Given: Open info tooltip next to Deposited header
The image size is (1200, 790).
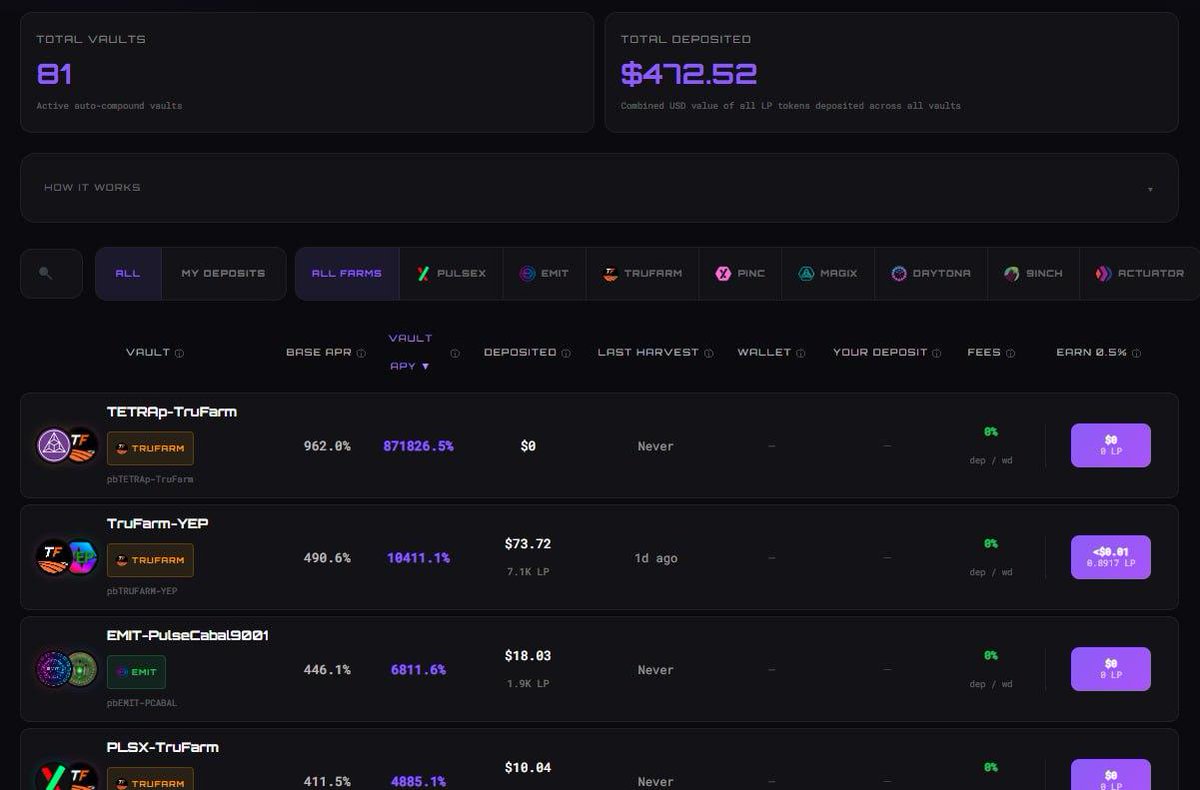Looking at the screenshot, I should pos(566,353).
